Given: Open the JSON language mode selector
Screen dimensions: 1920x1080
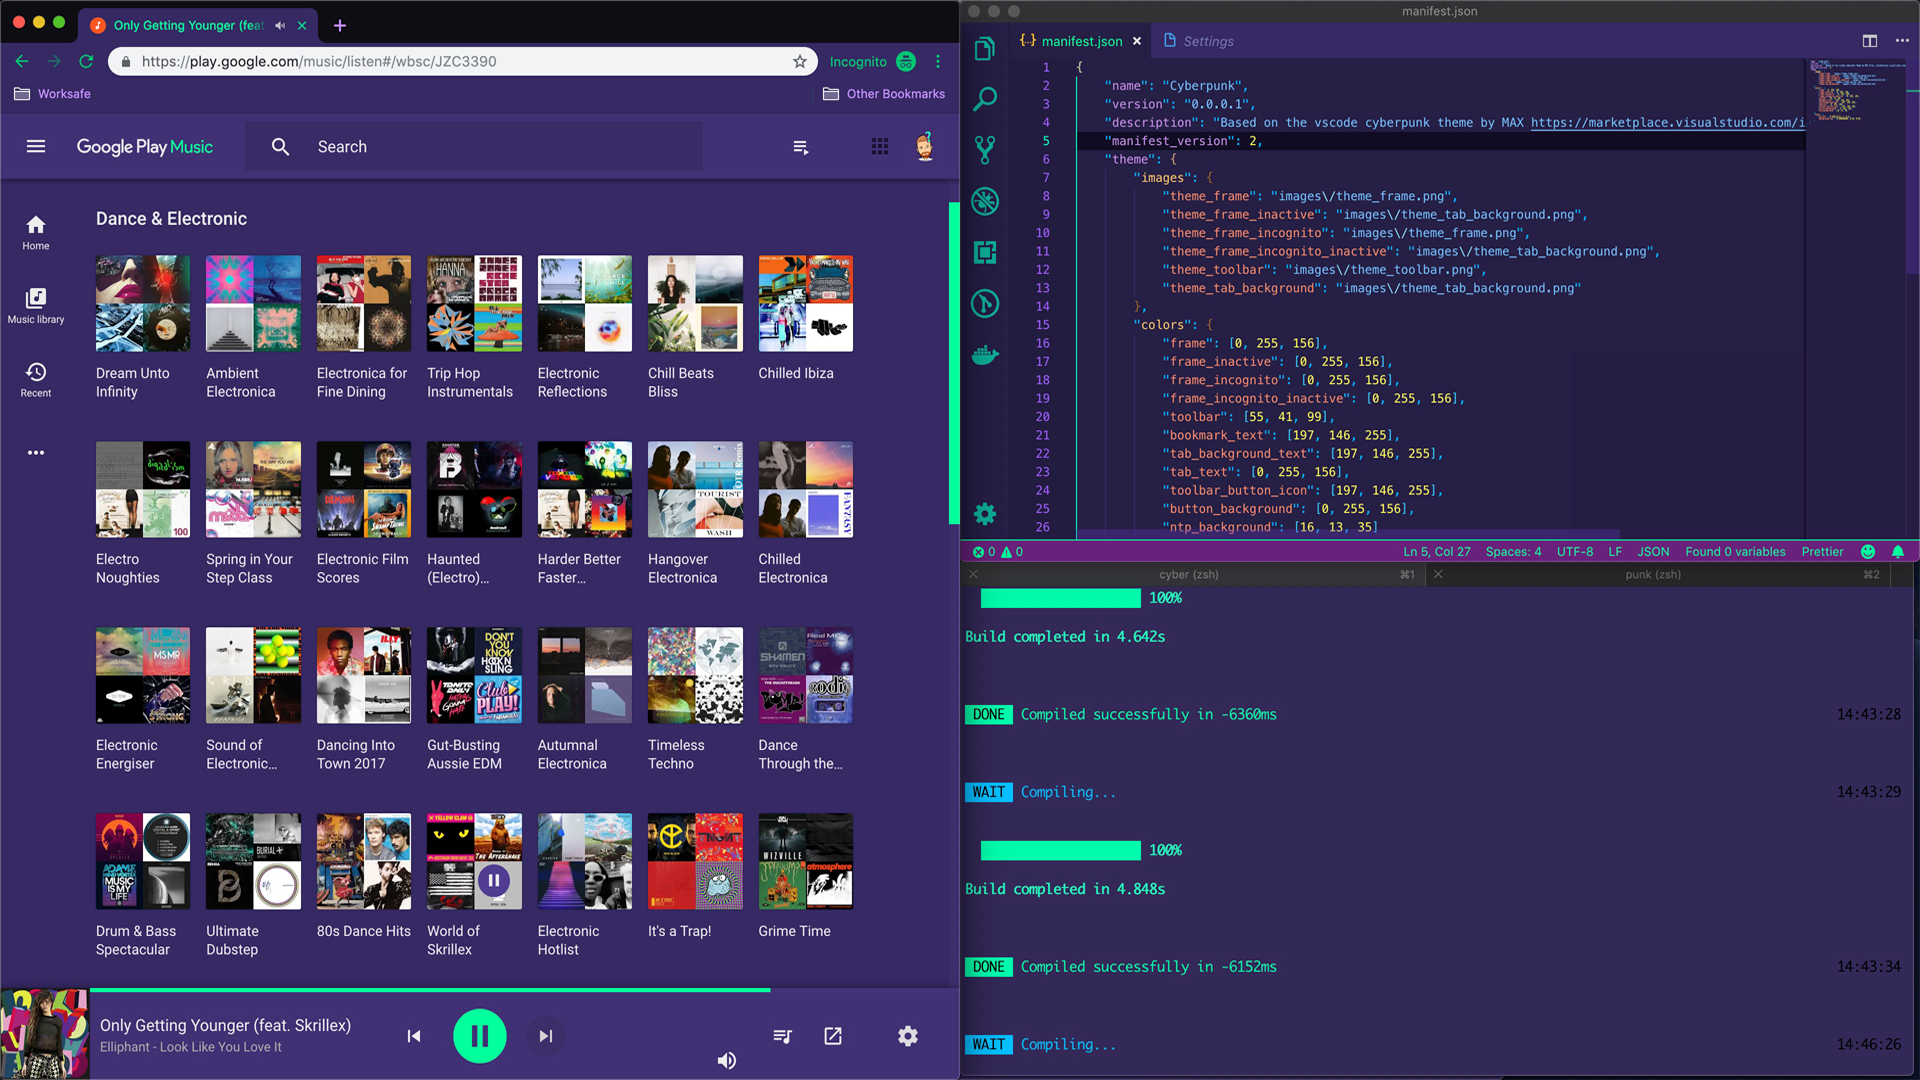Looking at the screenshot, I should (1652, 552).
